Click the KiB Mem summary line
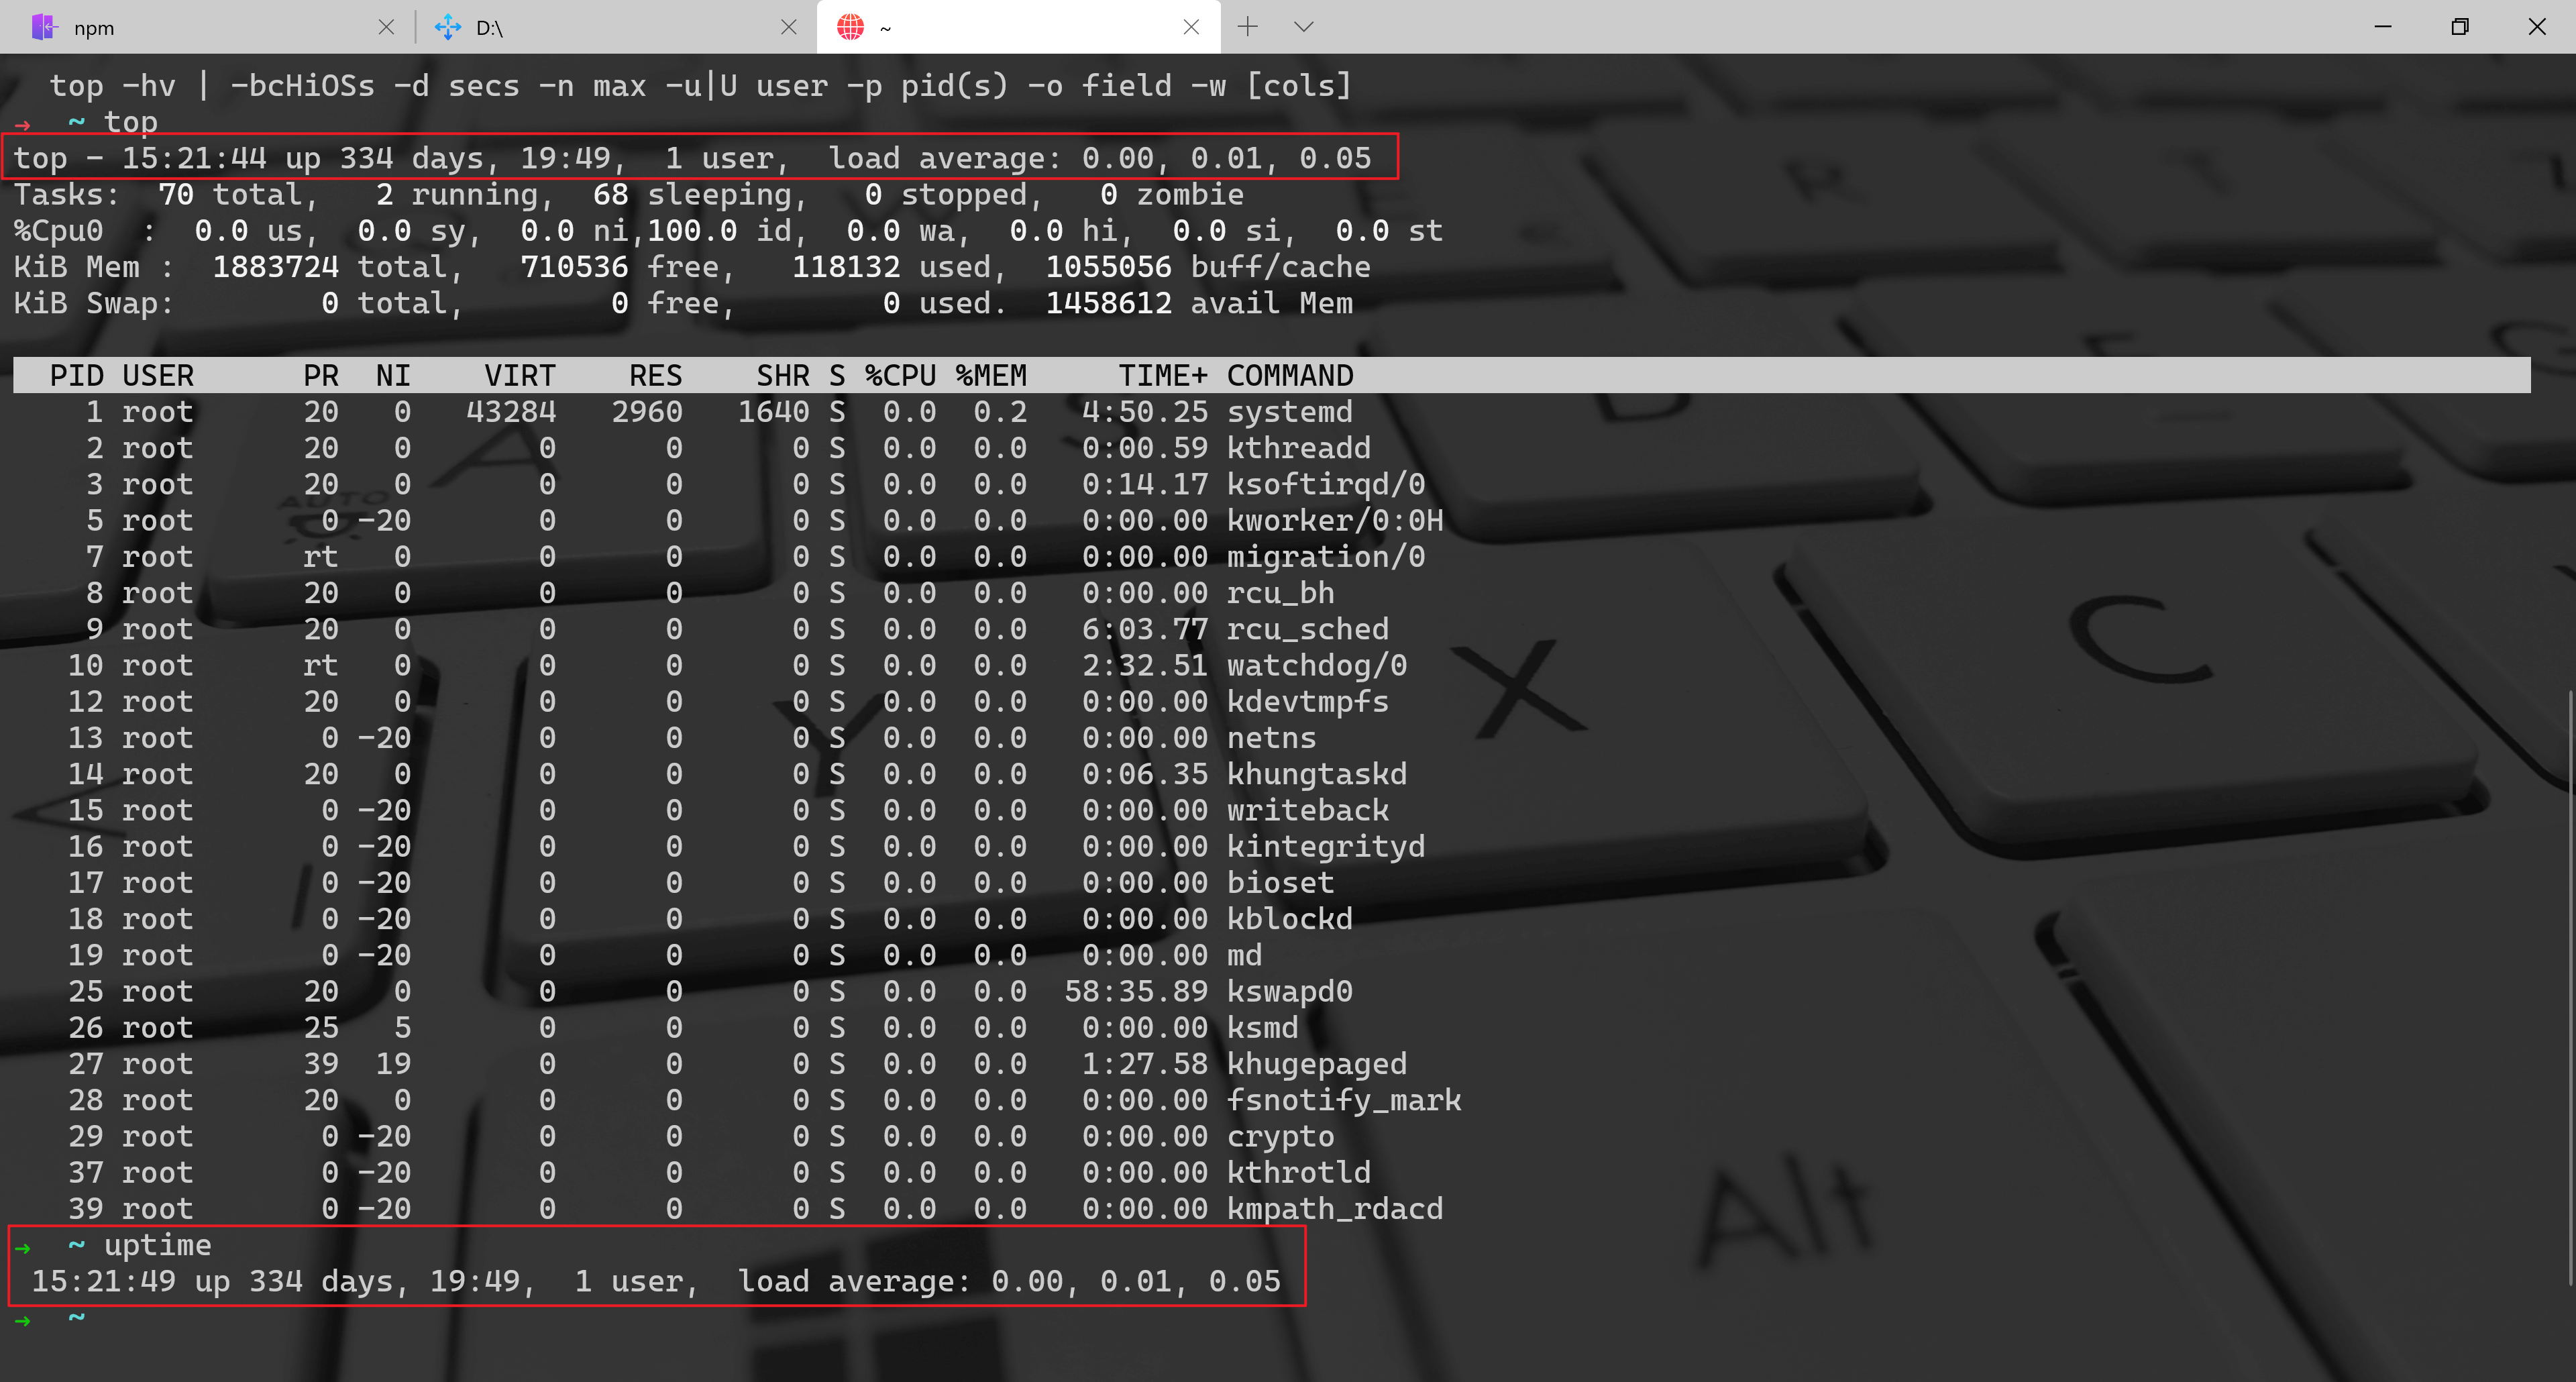 point(690,267)
